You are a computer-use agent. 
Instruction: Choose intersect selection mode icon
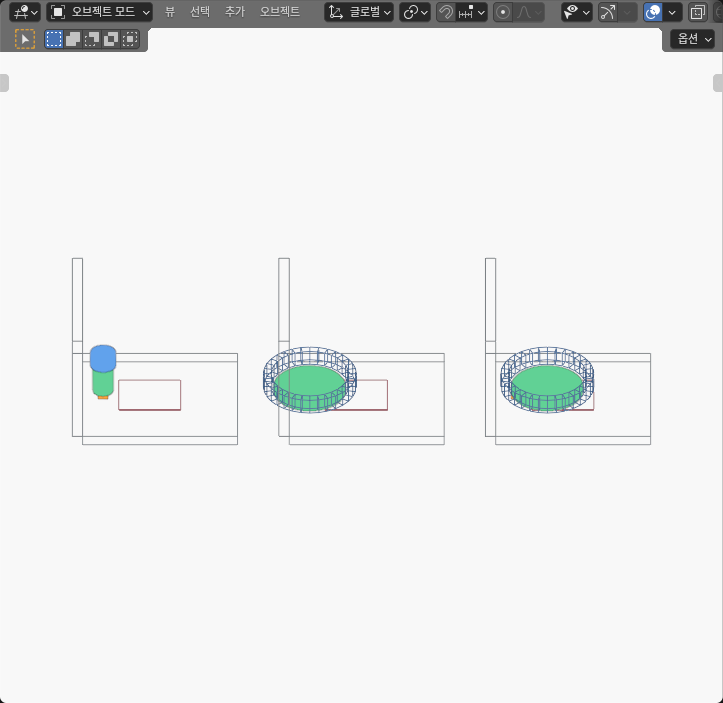click(x=130, y=39)
